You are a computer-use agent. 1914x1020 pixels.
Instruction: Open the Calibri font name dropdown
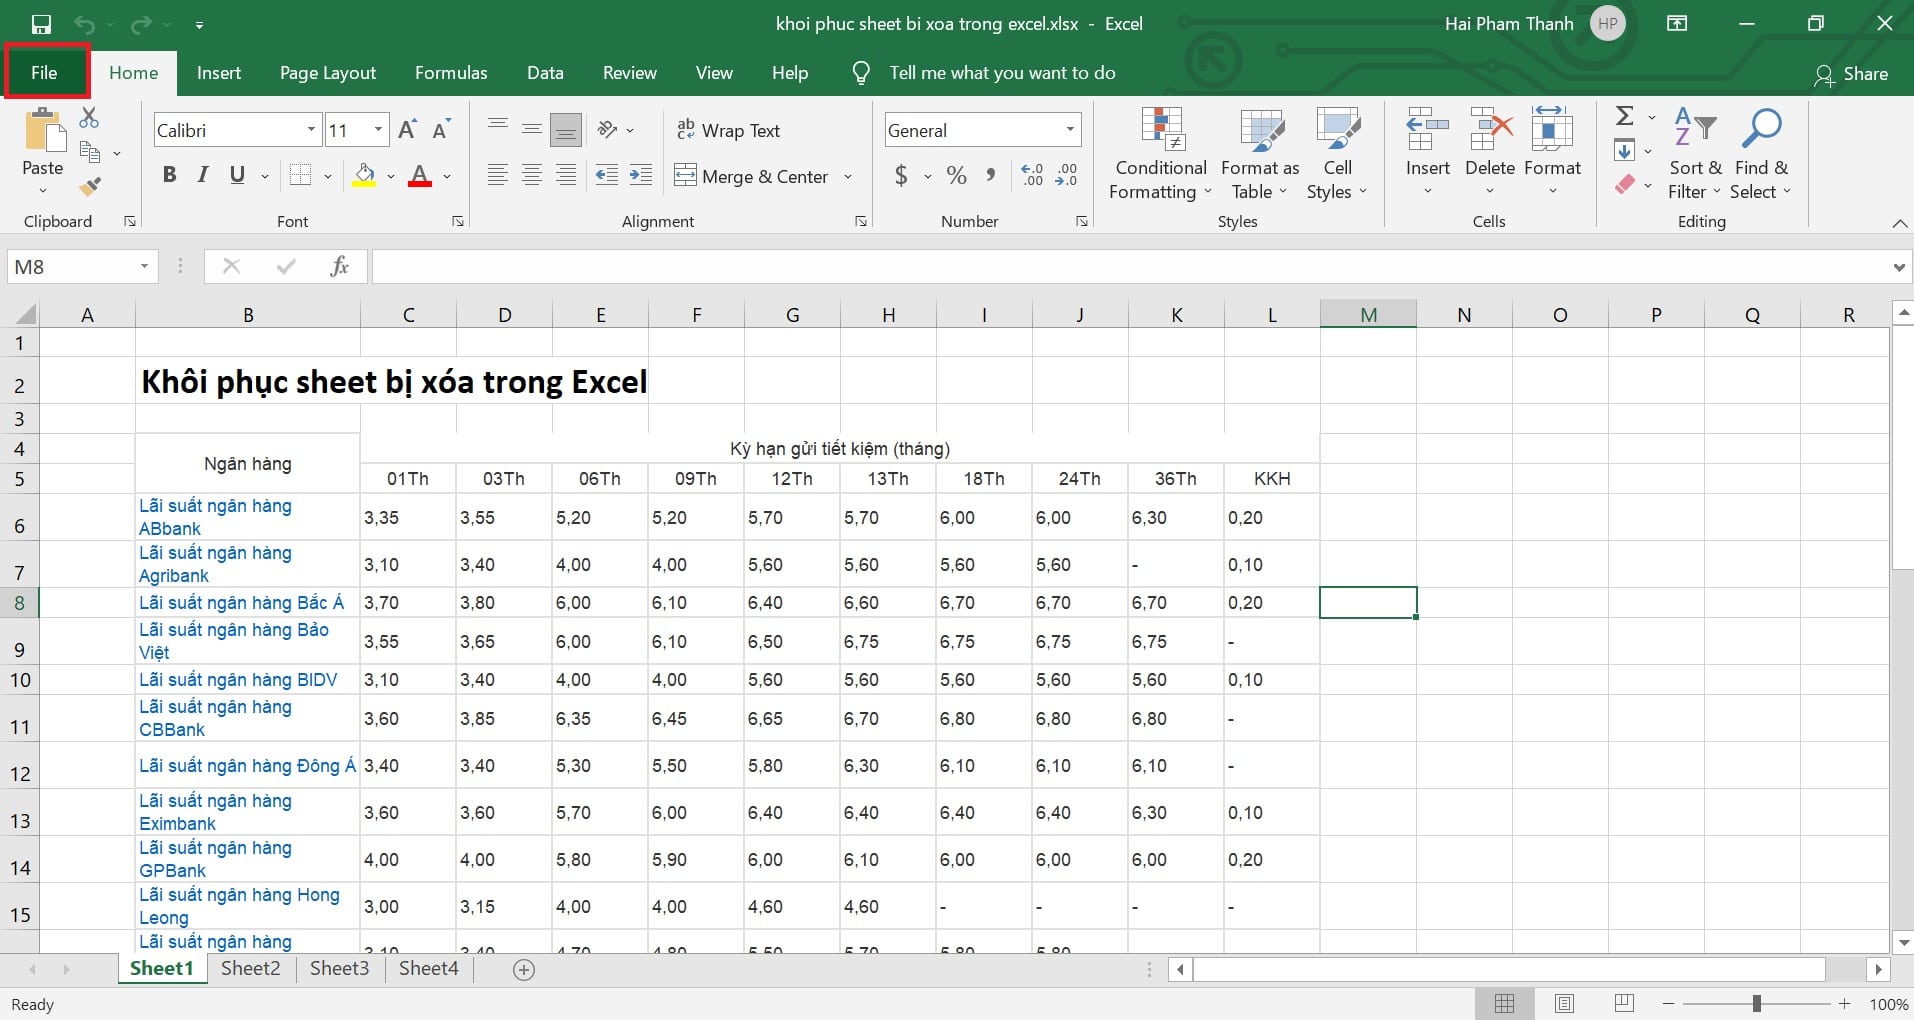click(x=311, y=130)
